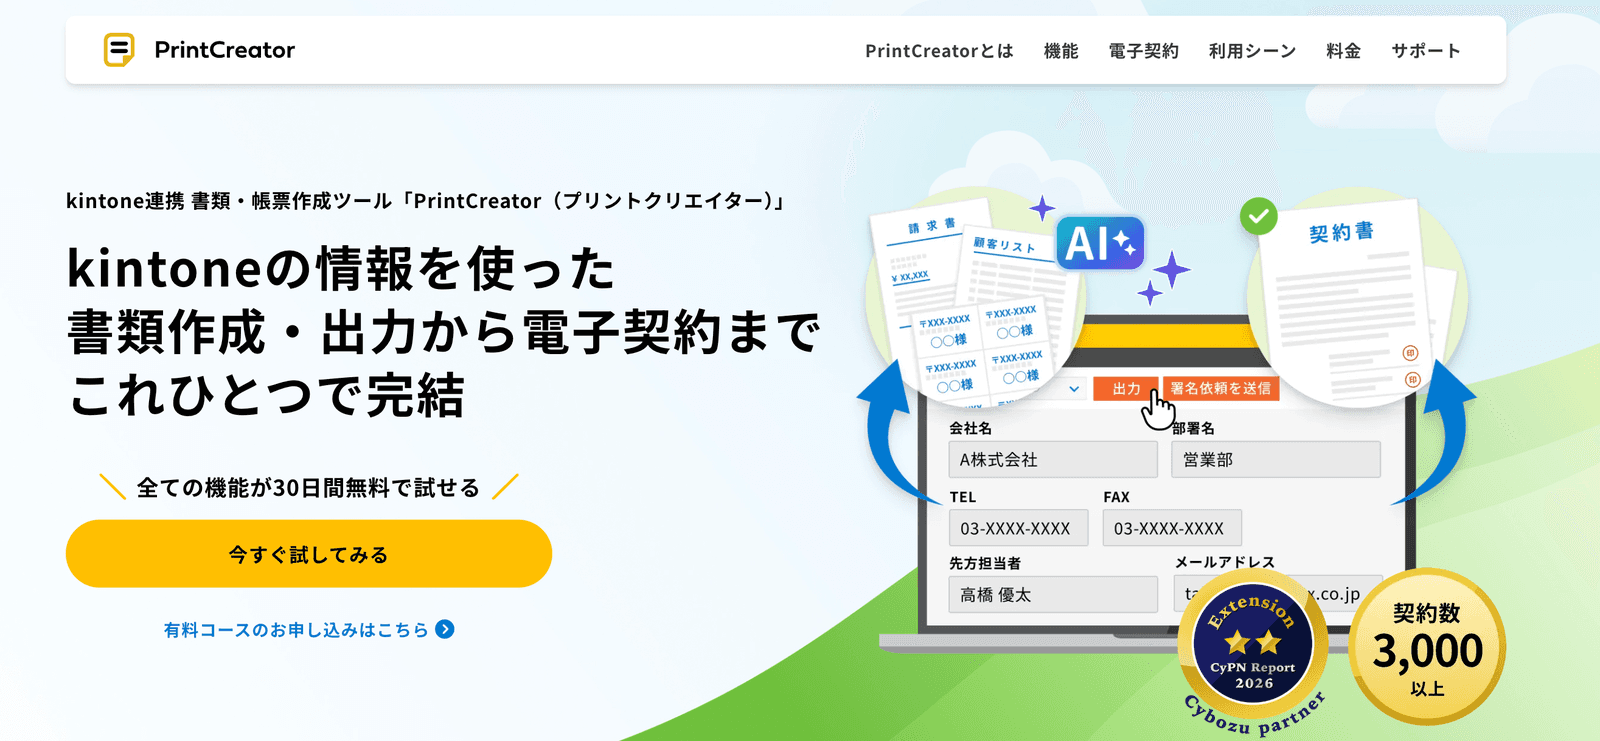Click the arrow icon beside 有料コース link
This screenshot has height=741, width=1600.
coord(445,629)
